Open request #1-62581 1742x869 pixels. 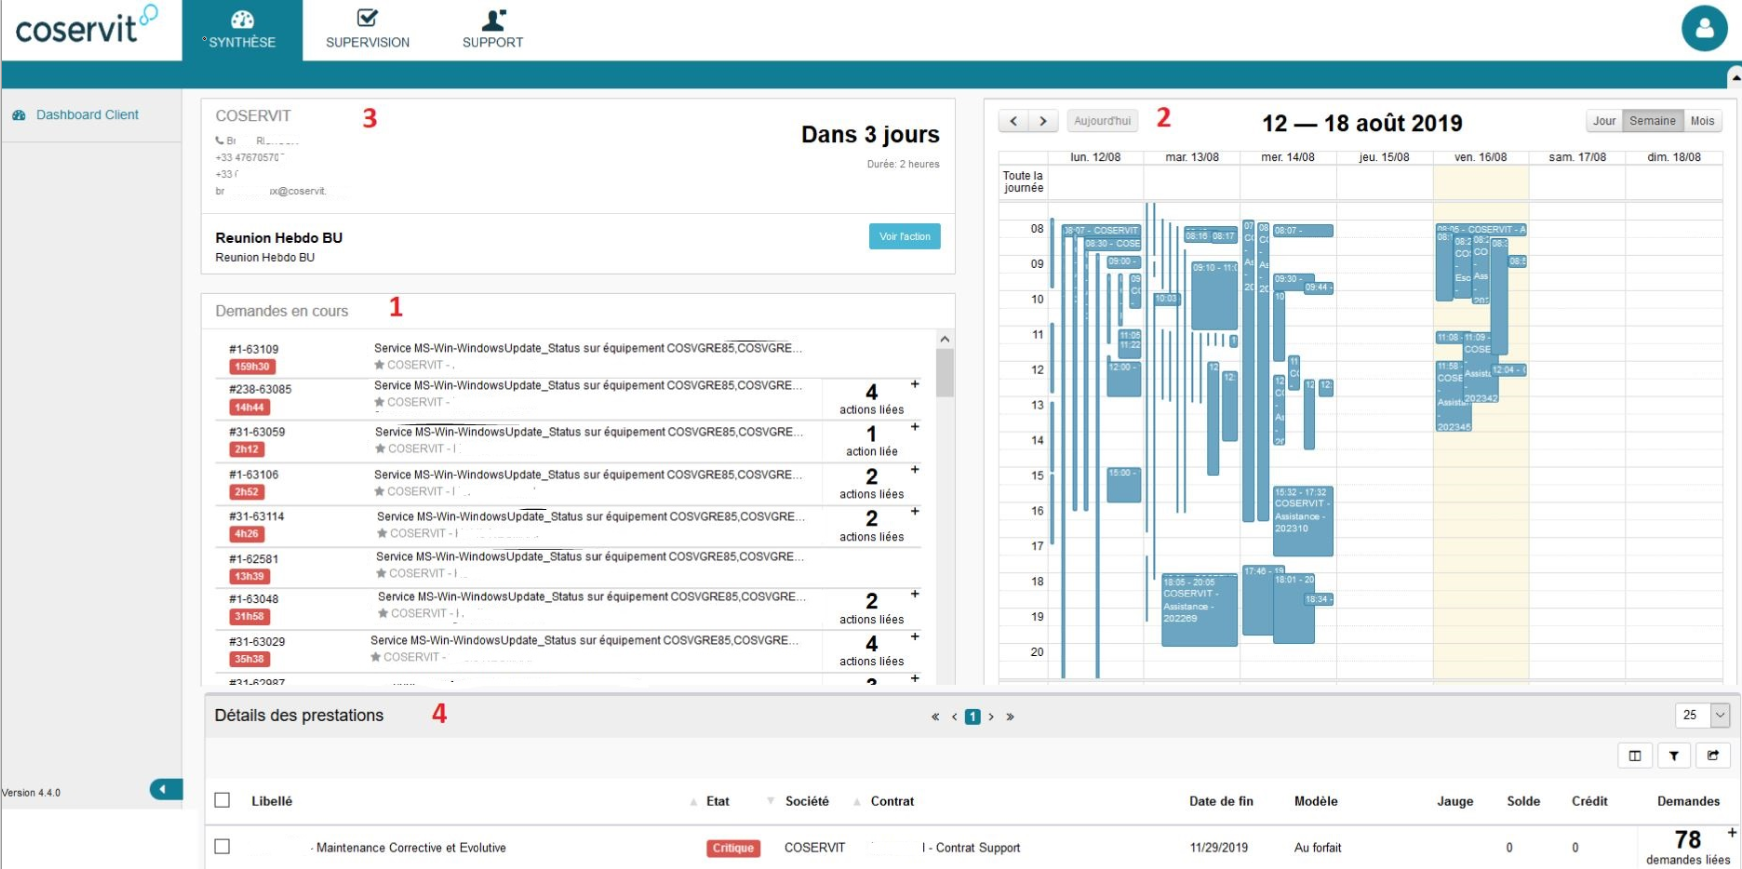(254, 559)
